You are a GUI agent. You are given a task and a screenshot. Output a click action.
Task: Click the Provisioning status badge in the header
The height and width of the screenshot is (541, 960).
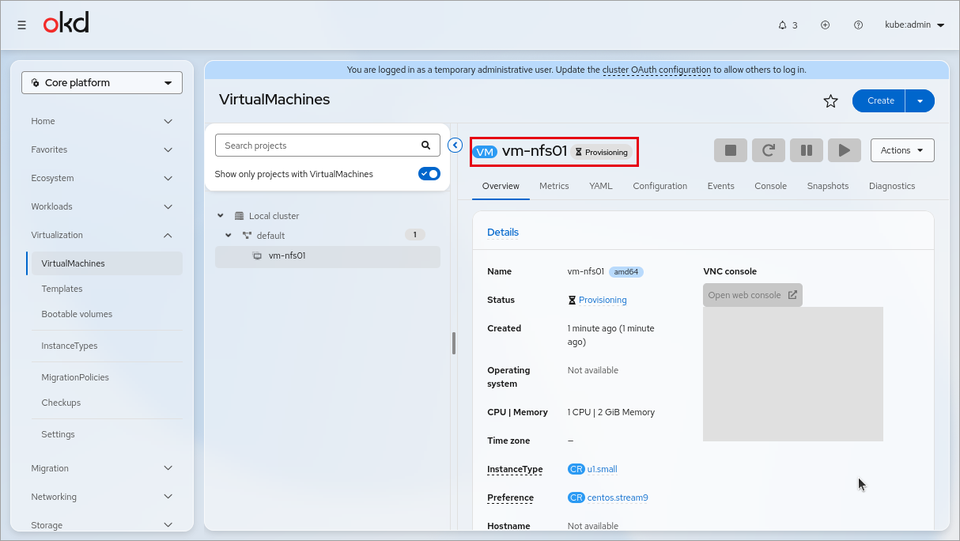[x=602, y=152]
